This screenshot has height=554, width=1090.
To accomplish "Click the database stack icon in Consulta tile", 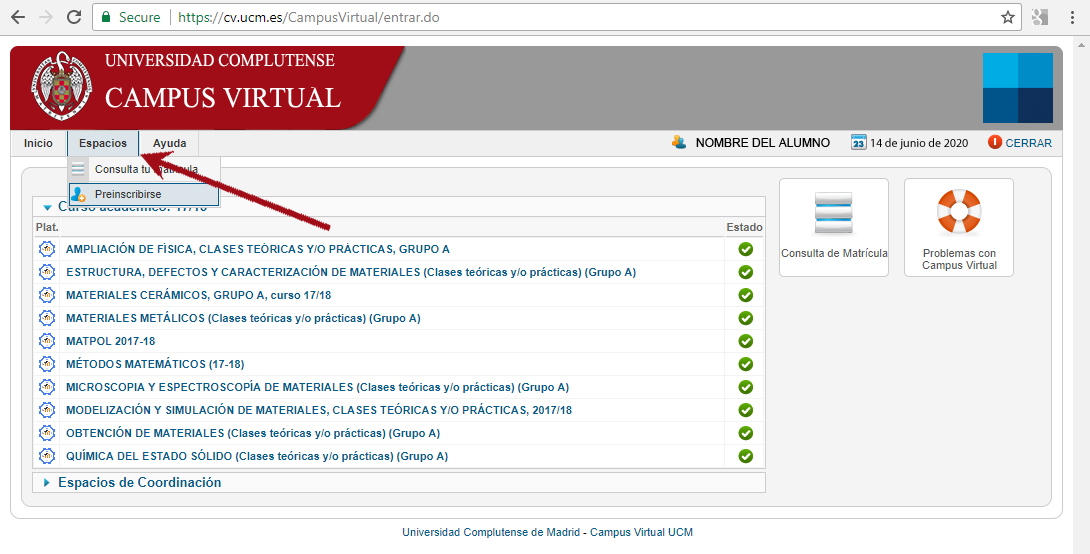I will 833,214.
